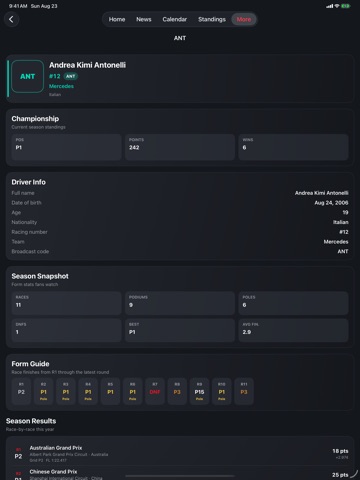360x480 pixels.
Task: Select the POS P1 championship tile
Action: (66, 147)
